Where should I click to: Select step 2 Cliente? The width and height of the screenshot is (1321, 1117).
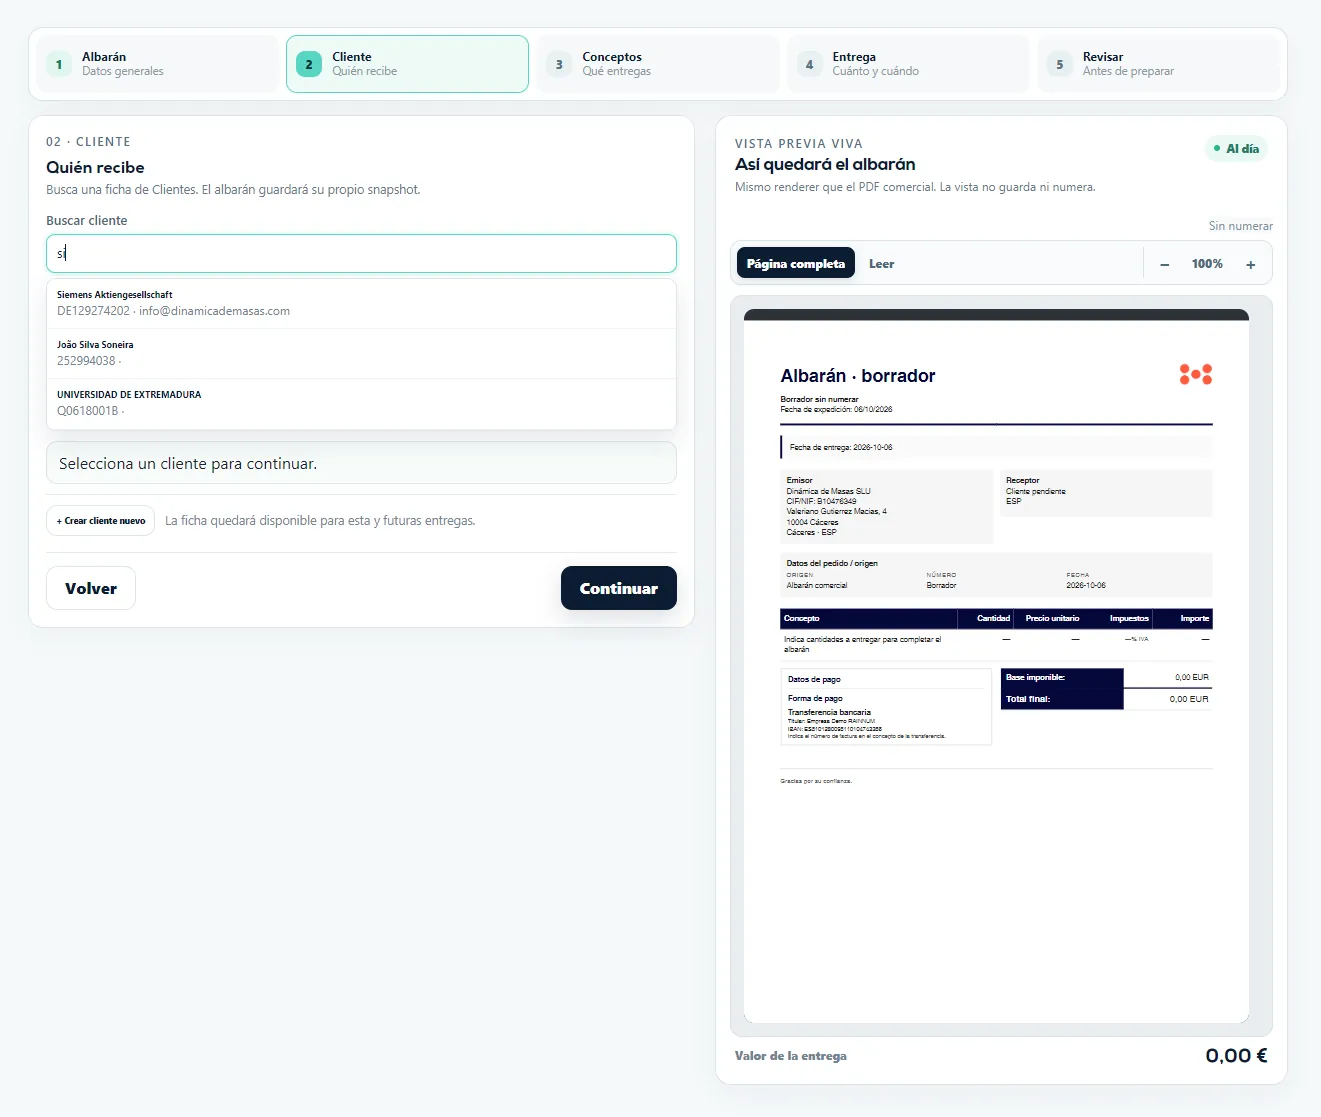pyautogui.click(x=407, y=64)
